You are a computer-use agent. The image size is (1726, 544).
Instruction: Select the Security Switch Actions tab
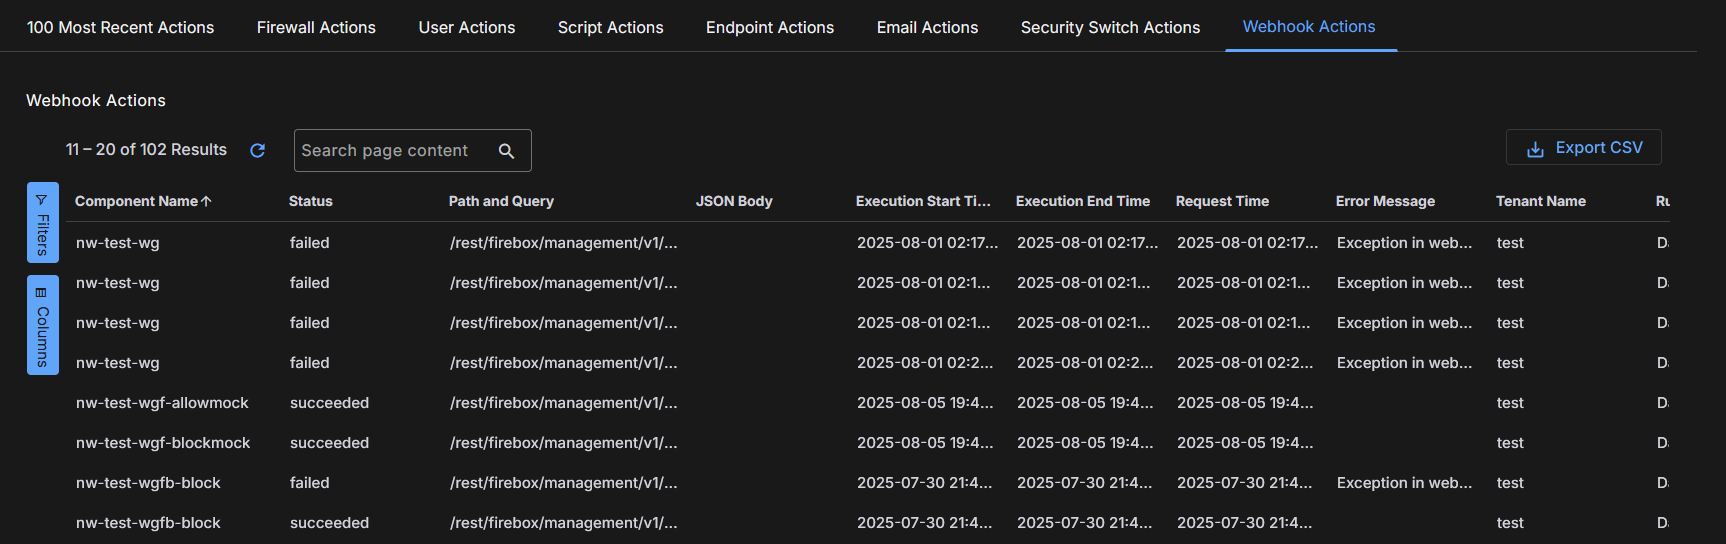tap(1110, 27)
